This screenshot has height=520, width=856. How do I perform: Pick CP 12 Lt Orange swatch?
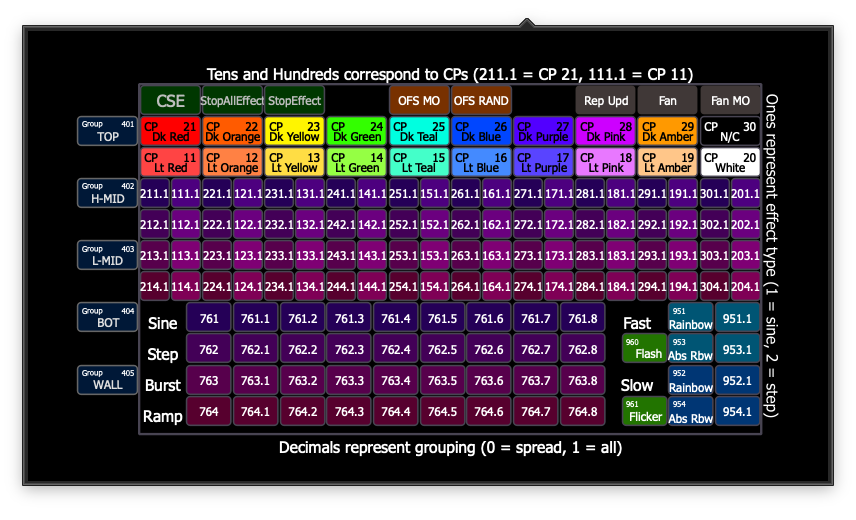click(x=233, y=163)
